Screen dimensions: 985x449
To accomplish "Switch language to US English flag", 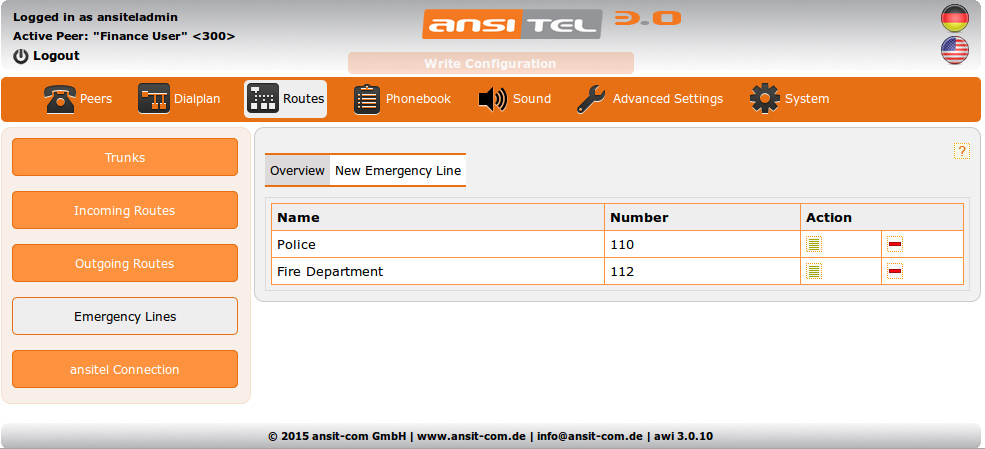I will 955,51.
